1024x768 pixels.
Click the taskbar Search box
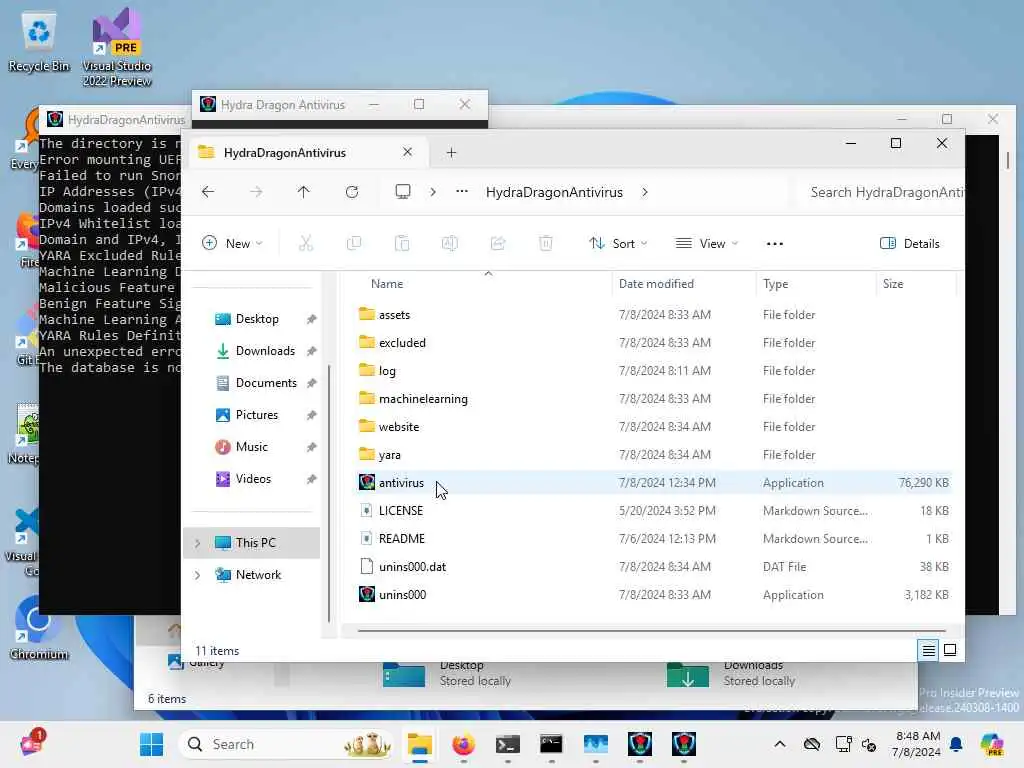(x=287, y=744)
